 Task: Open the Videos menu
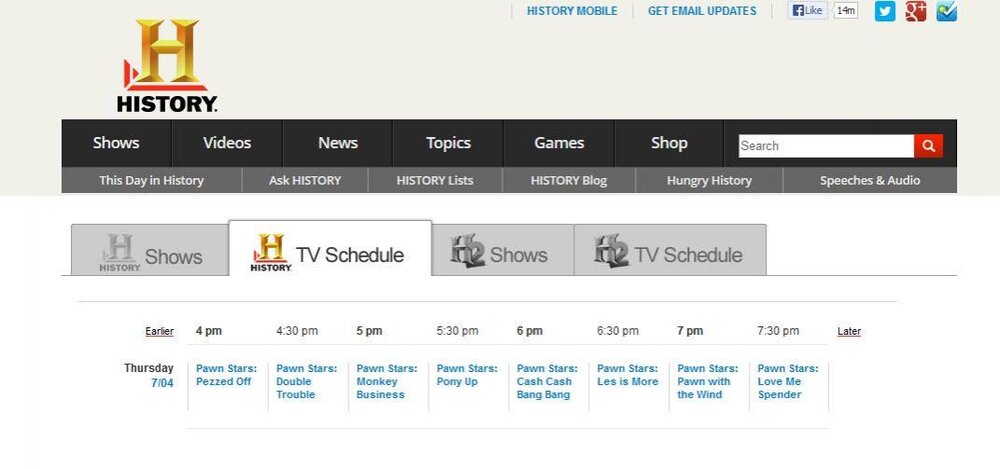[x=227, y=143]
